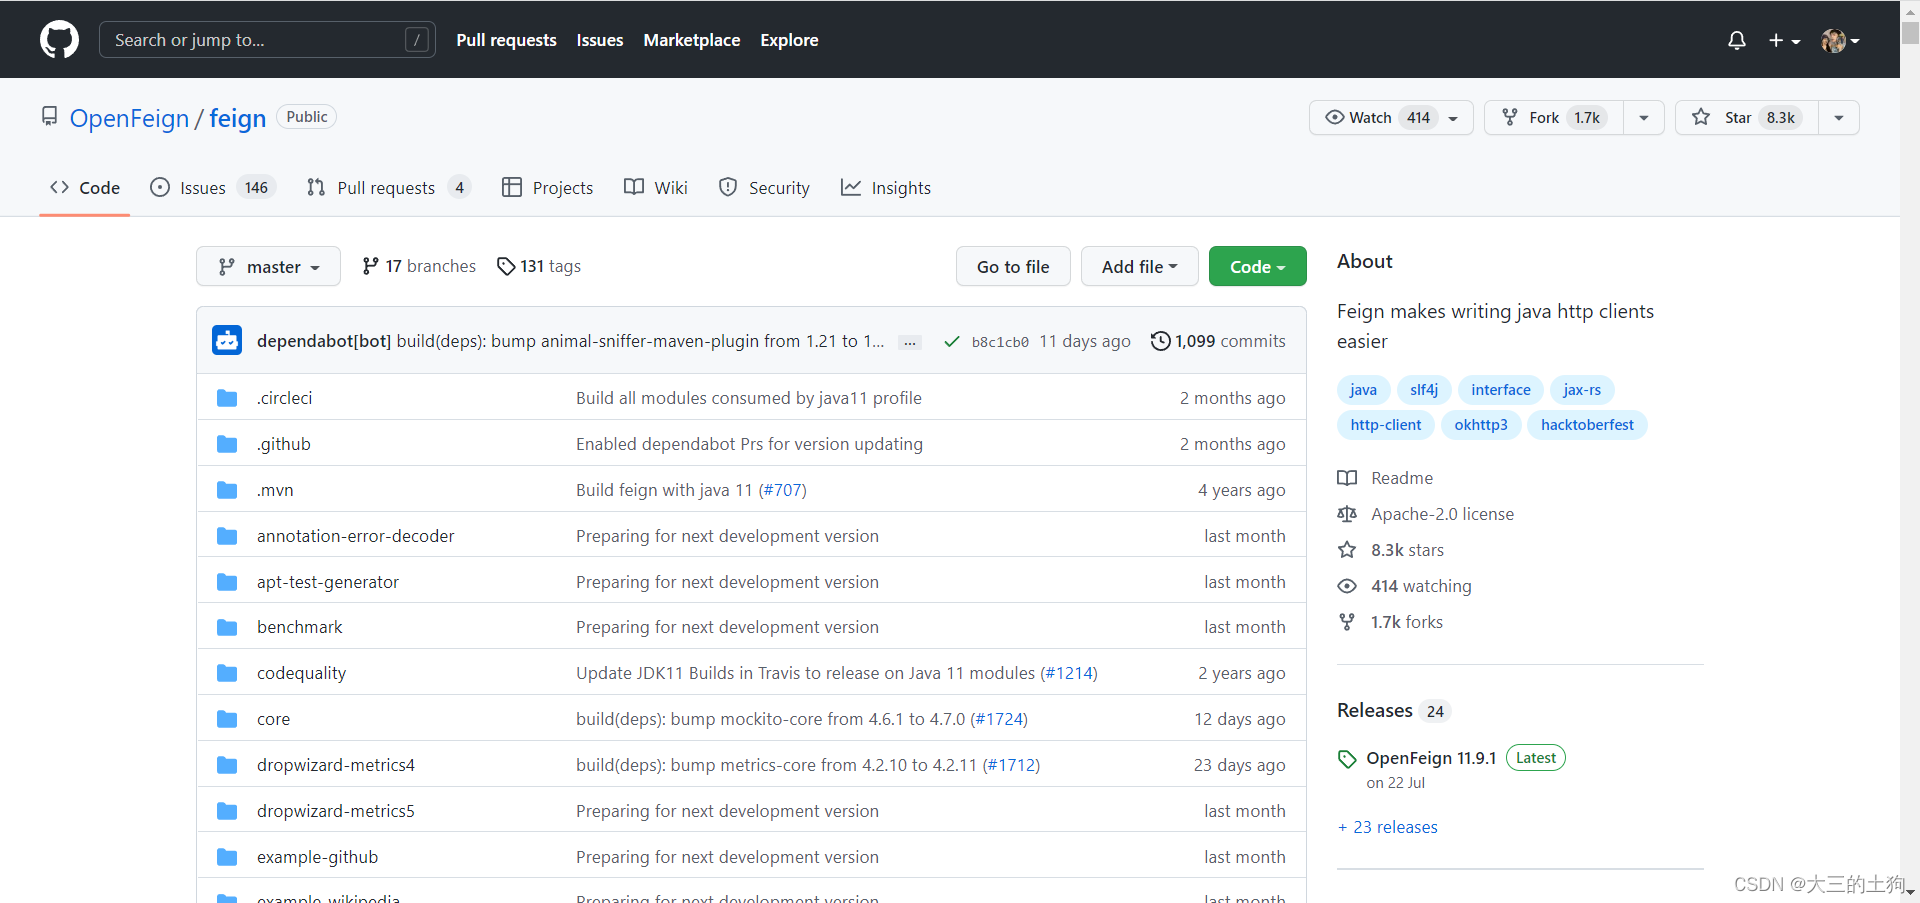Click the eye icon beside 414 watching
Image resolution: width=1920 pixels, height=903 pixels.
coord(1347,586)
